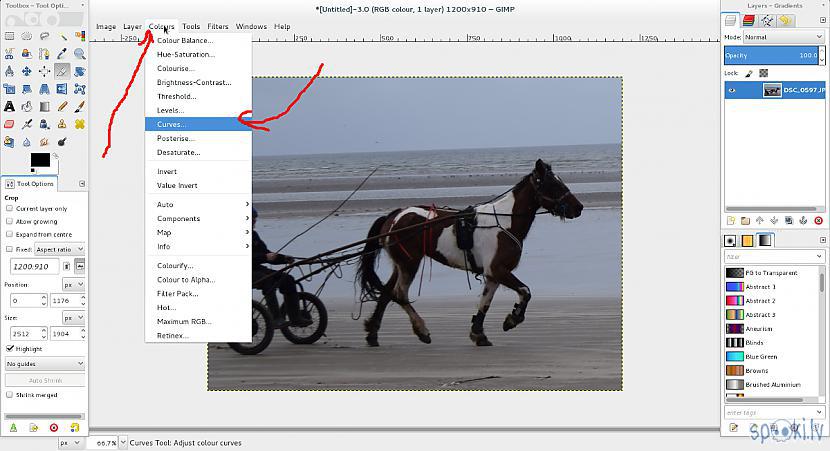Click the foreground black colour swatch

click(40, 160)
